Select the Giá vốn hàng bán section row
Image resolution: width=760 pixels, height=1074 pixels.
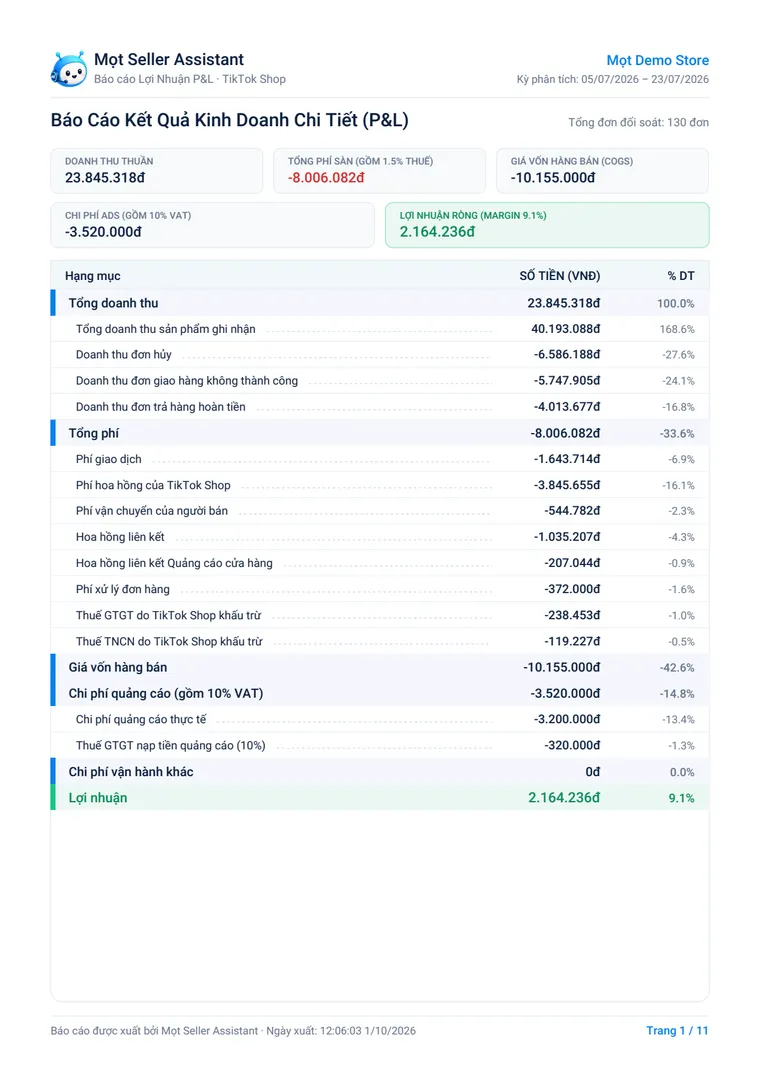(380, 667)
